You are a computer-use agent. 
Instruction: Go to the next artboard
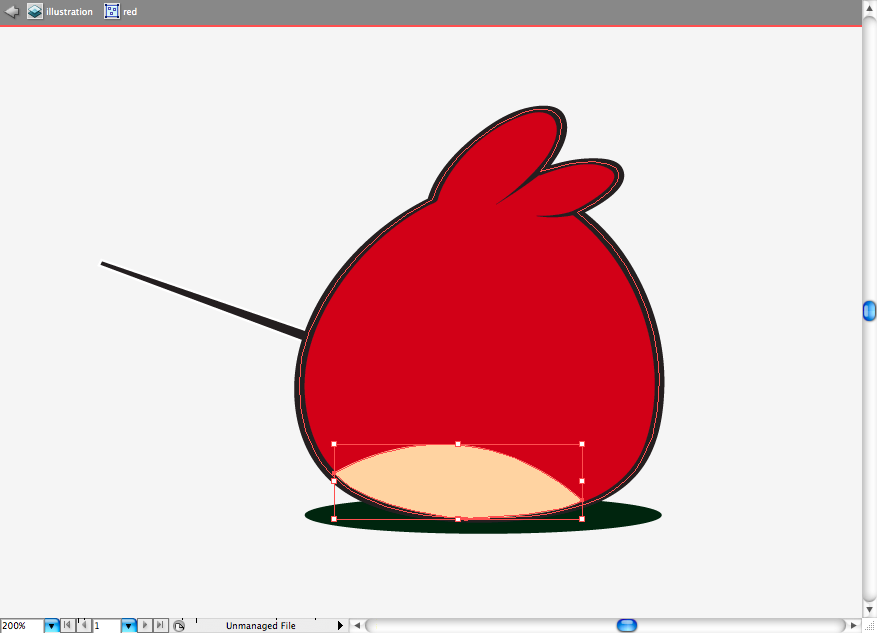[145, 625]
